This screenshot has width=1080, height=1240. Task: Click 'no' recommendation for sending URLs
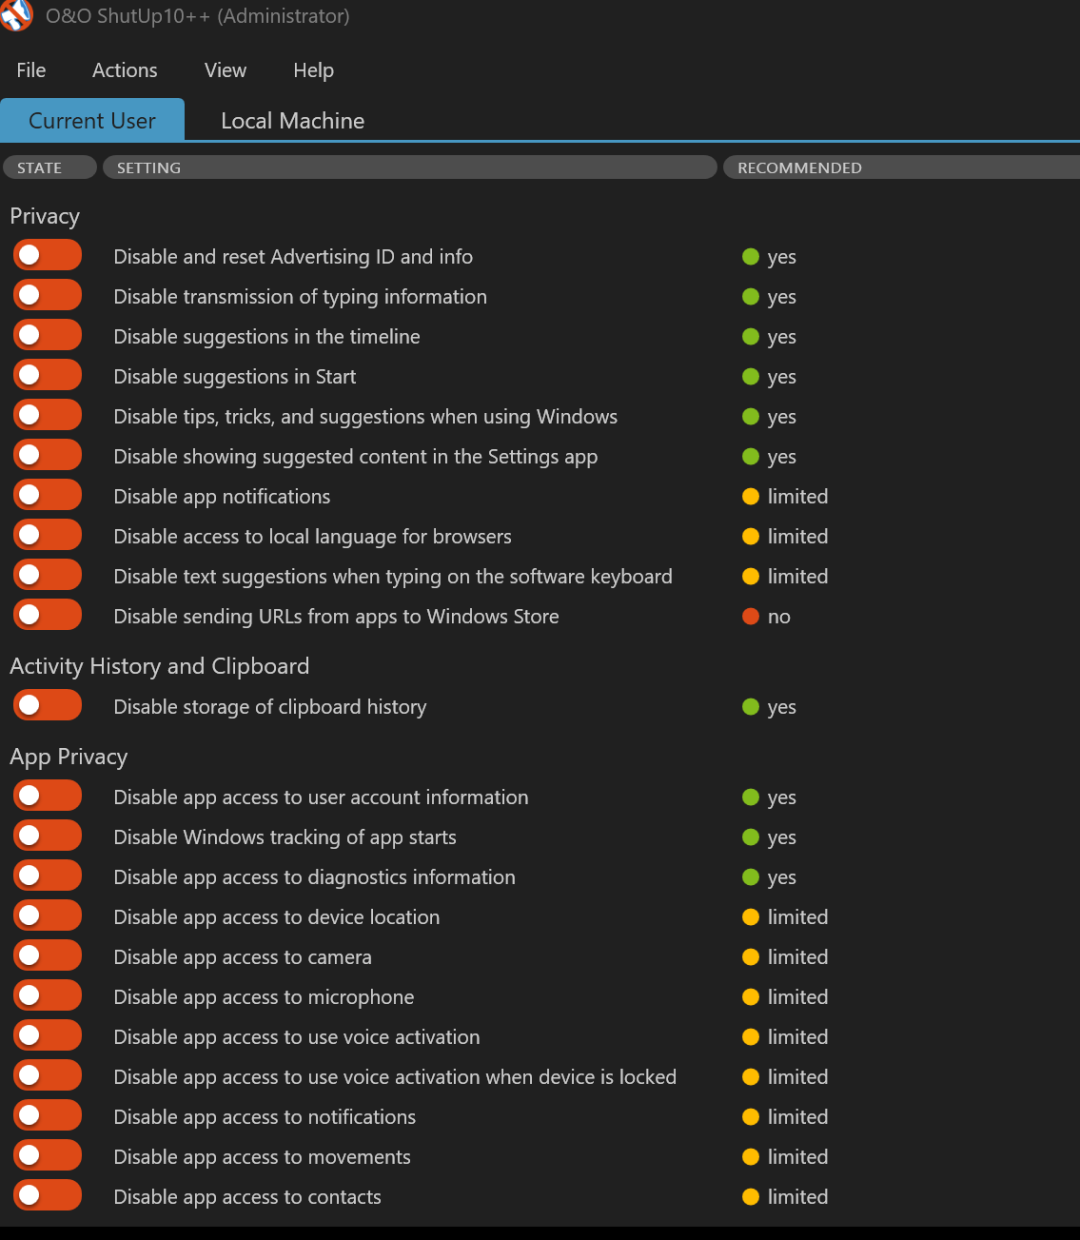click(779, 617)
